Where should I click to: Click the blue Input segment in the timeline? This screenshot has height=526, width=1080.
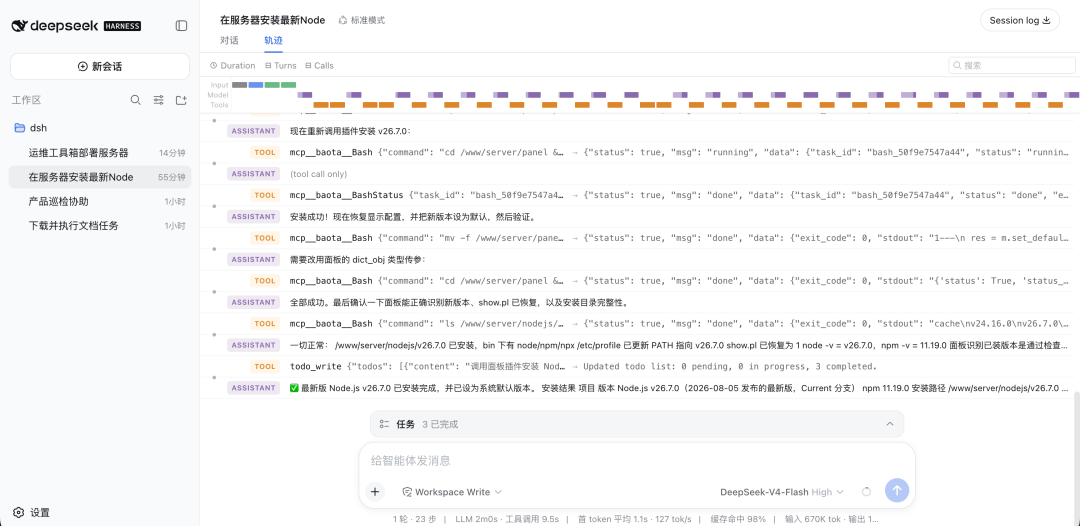[x=256, y=85]
